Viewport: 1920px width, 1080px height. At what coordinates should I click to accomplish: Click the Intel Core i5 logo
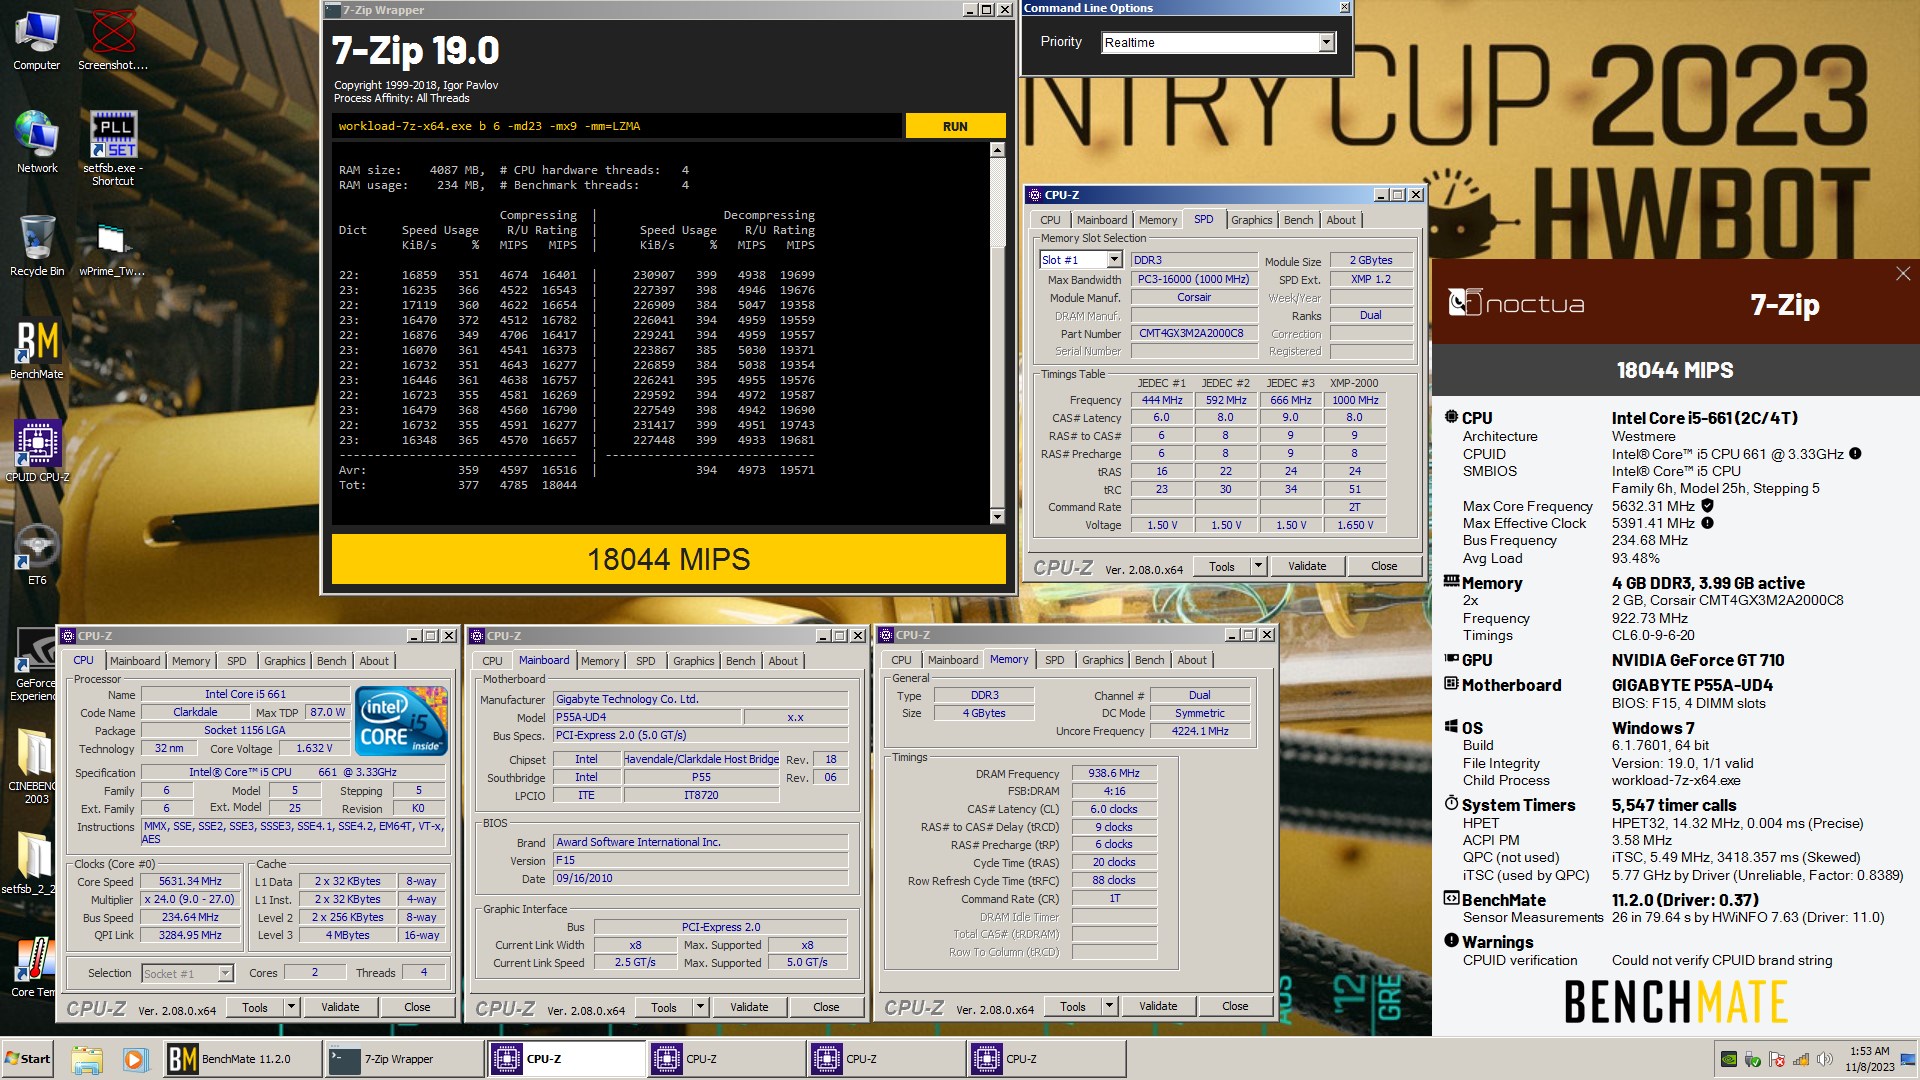click(x=401, y=720)
